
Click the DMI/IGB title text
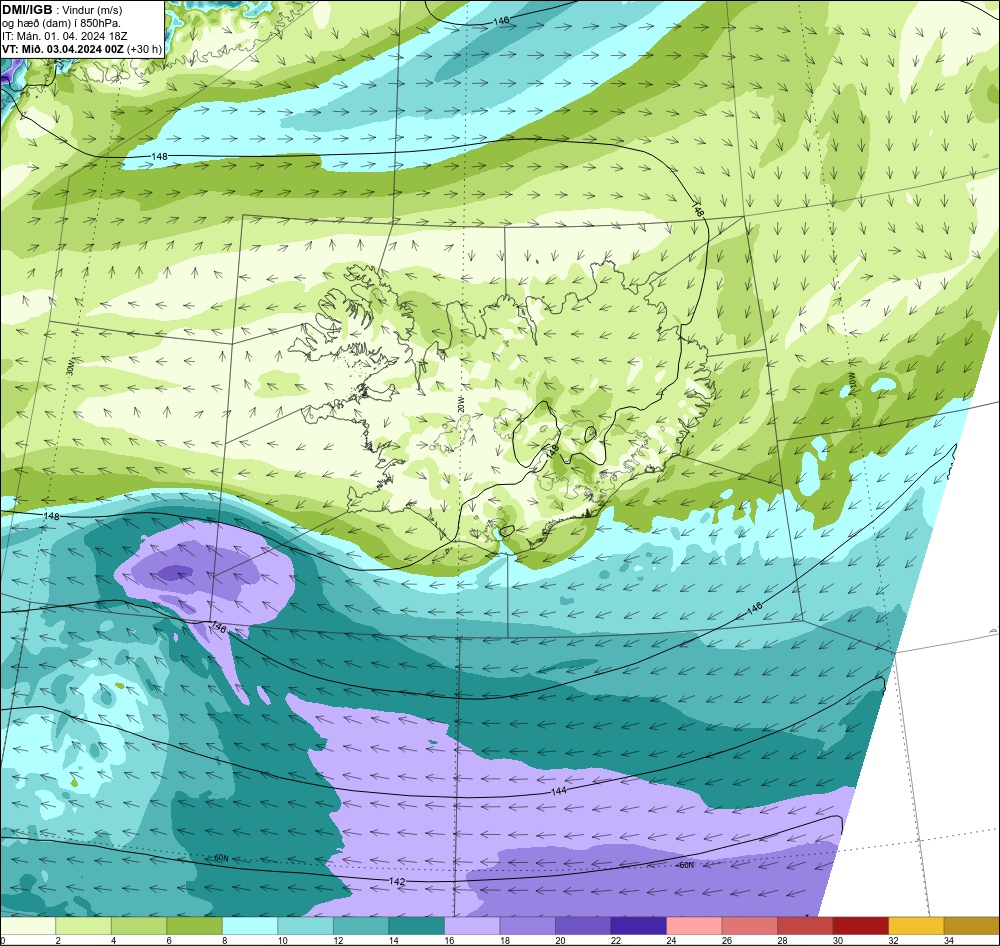pyautogui.click(x=27, y=10)
